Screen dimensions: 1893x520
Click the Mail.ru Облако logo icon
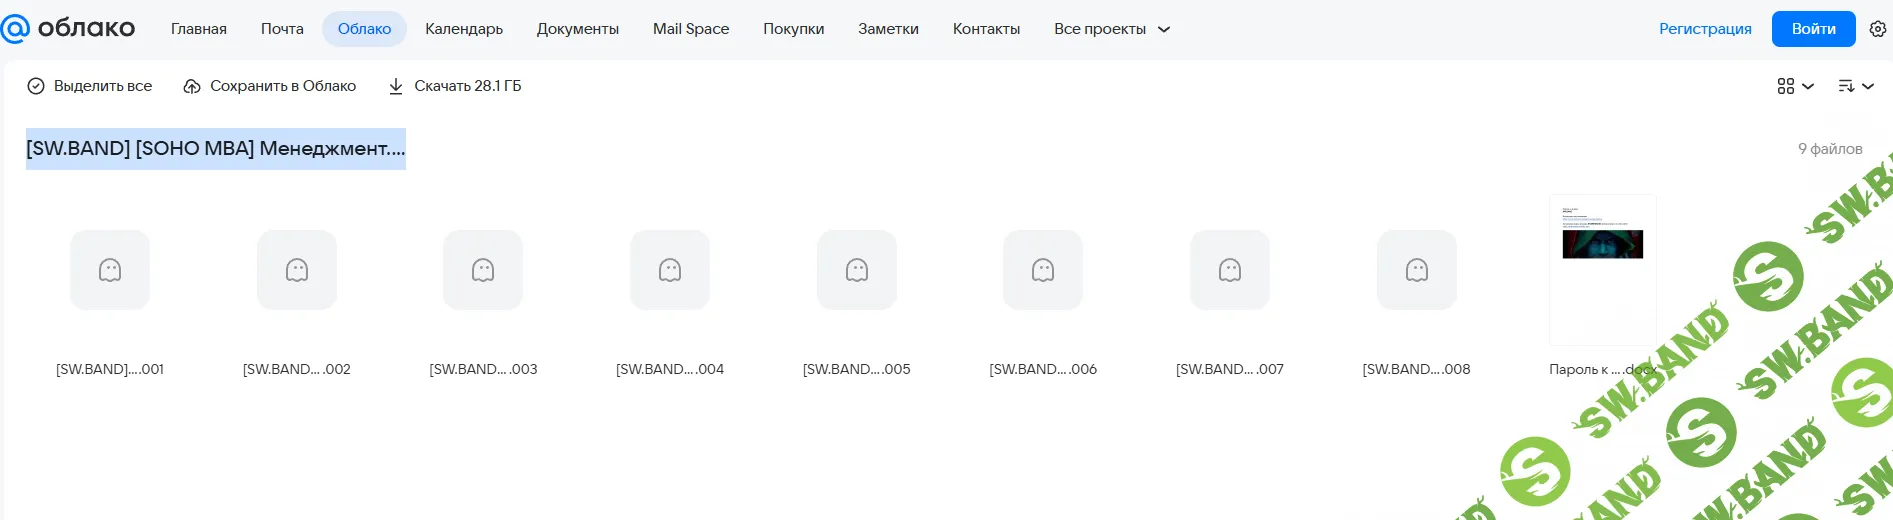(x=16, y=29)
